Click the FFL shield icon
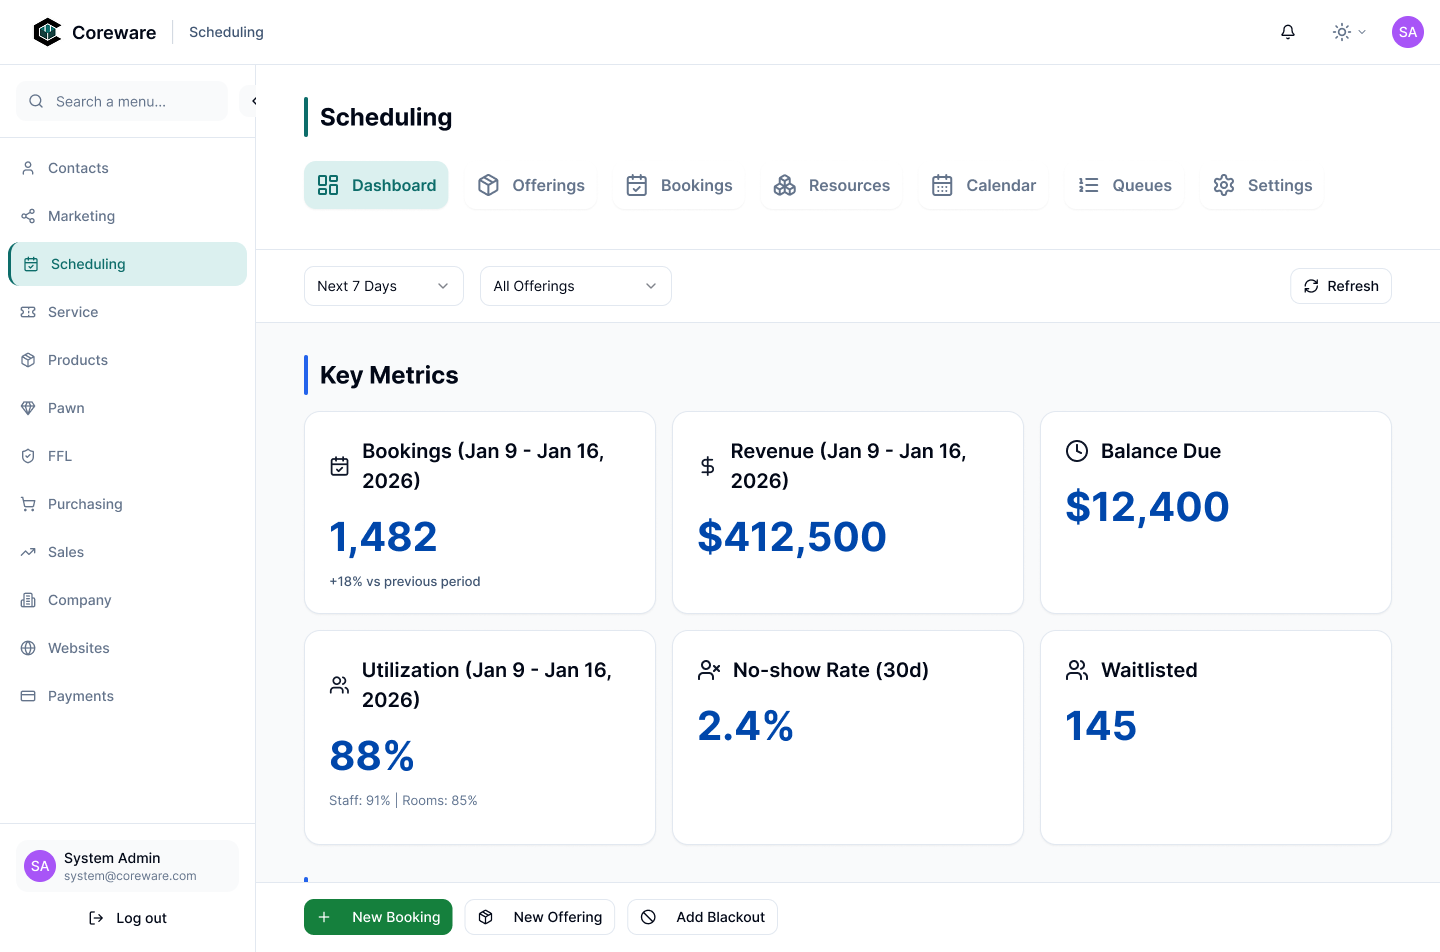The image size is (1440, 952). pyautogui.click(x=28, y=456)
